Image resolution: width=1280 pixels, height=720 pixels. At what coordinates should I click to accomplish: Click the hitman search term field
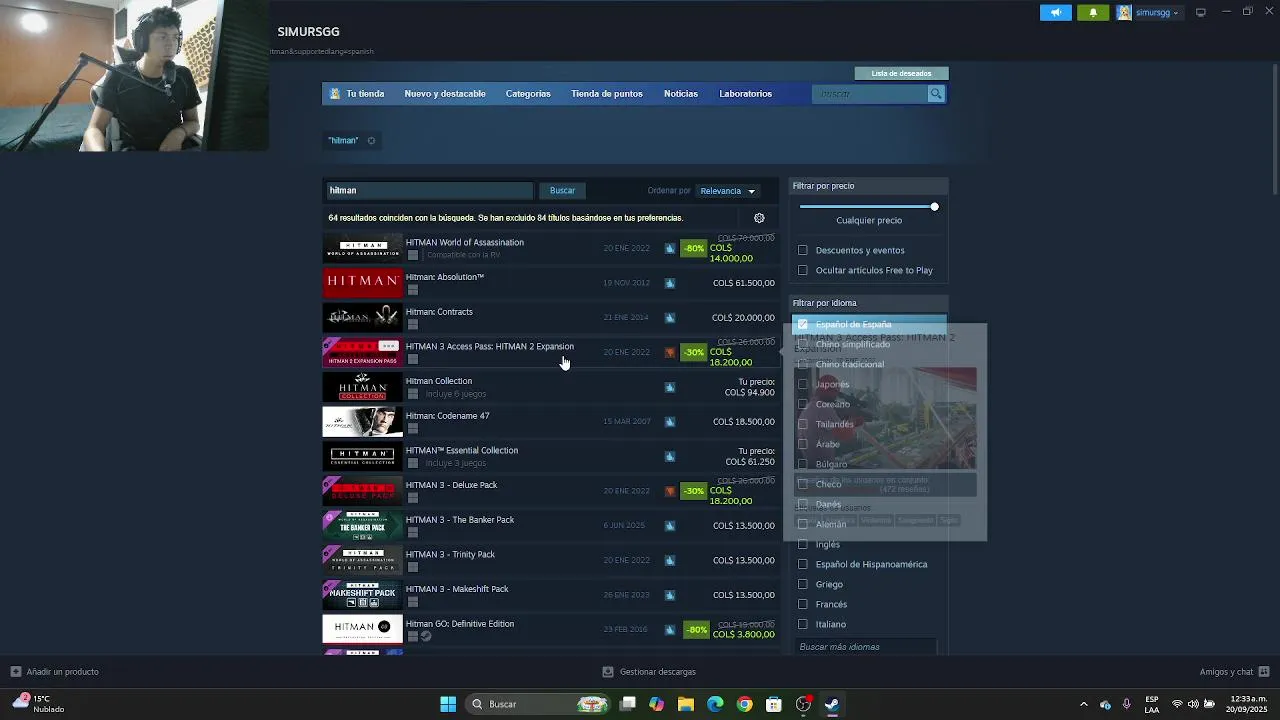point(430,191)
